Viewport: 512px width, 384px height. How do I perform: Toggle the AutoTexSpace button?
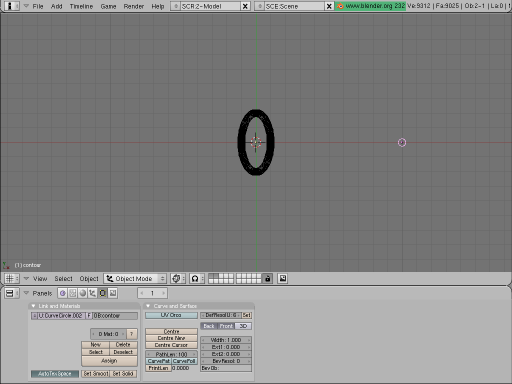55,374
